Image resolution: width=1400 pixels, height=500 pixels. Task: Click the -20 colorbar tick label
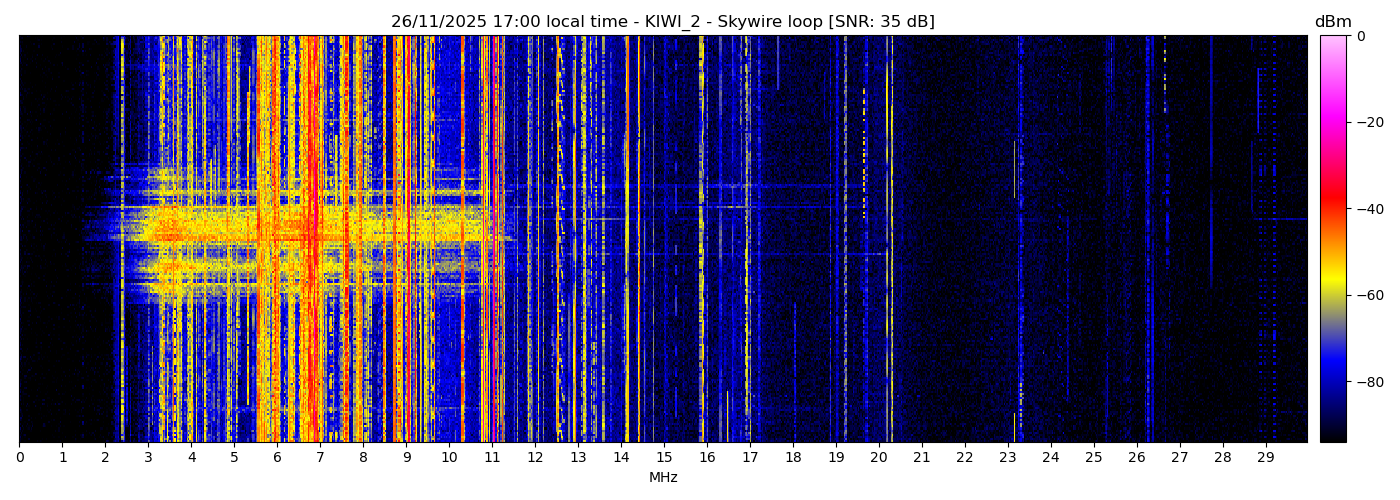[x=1368, y=122]
